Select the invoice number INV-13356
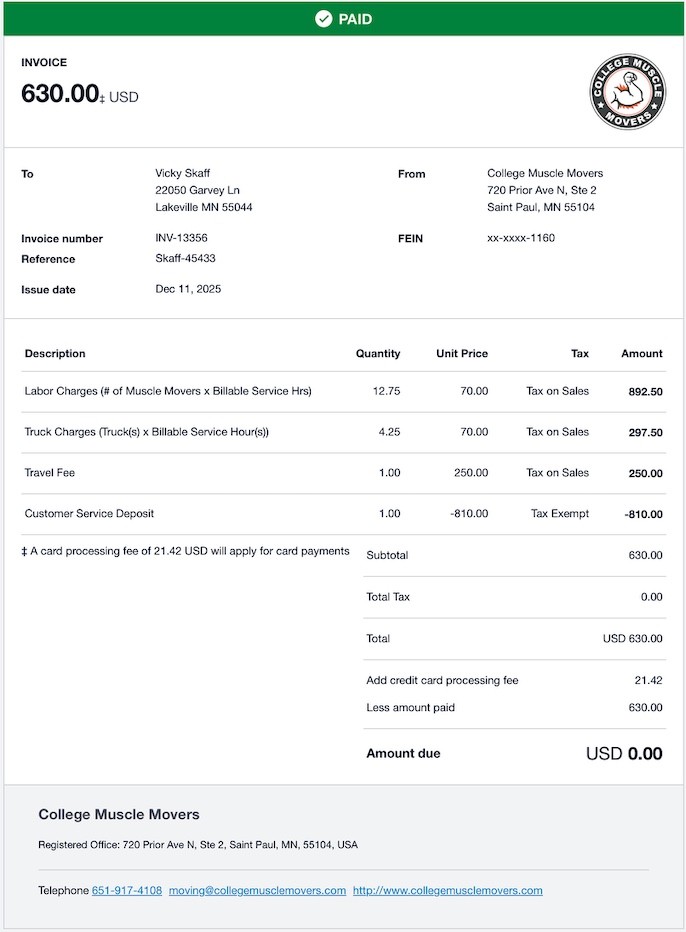 181,238
